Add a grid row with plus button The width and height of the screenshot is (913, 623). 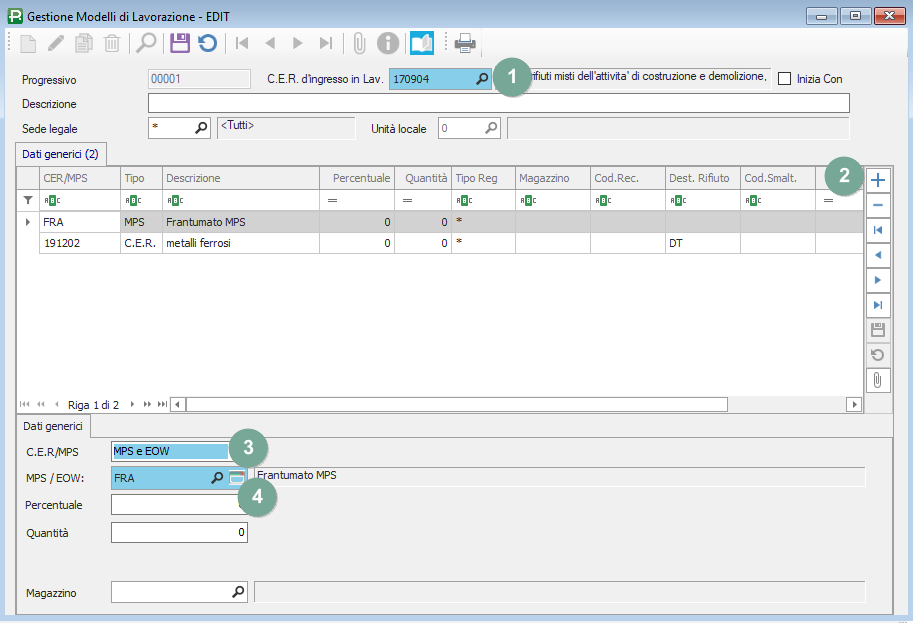pyautogui.click(x=878, y=180)
